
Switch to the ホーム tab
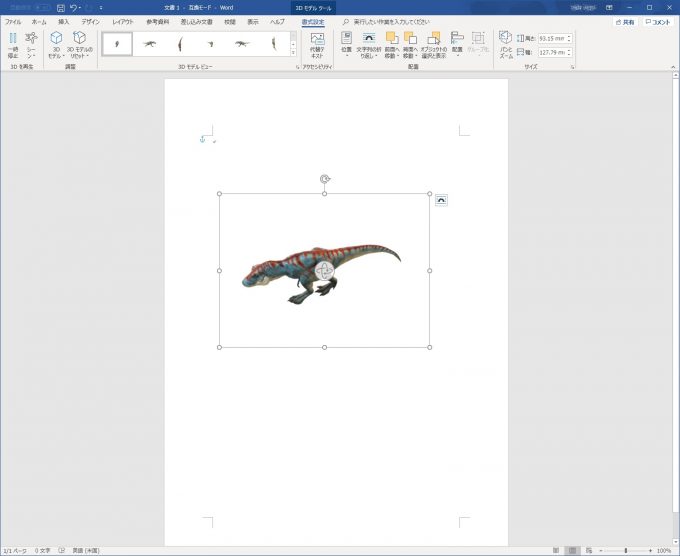click(39, 22)
